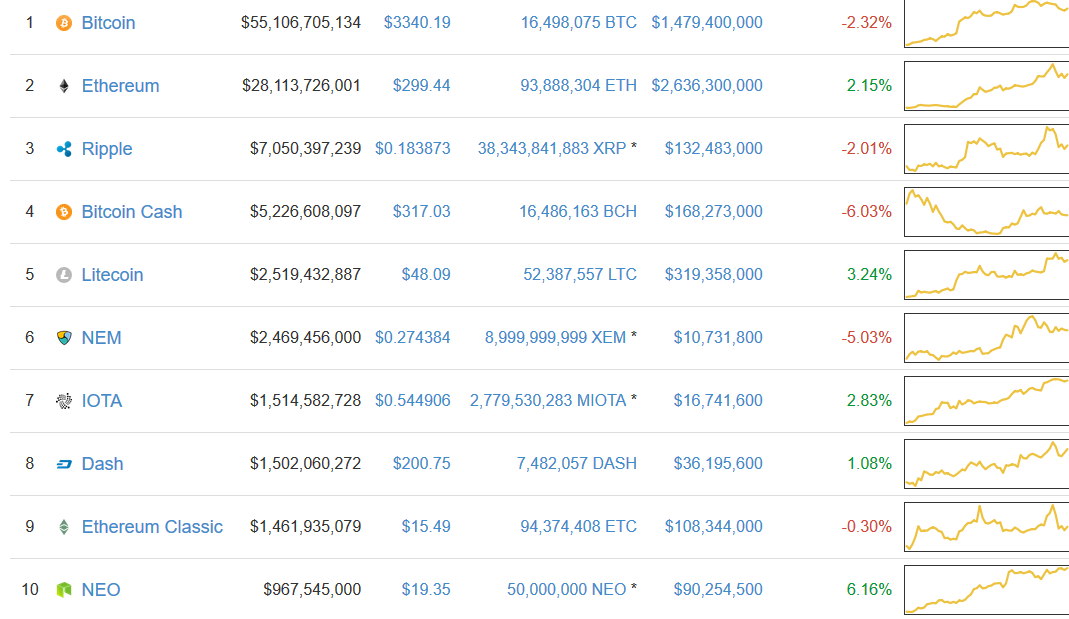
Task: Click the Ethereum Classic logo icon
Action: [x=64, y=527]
